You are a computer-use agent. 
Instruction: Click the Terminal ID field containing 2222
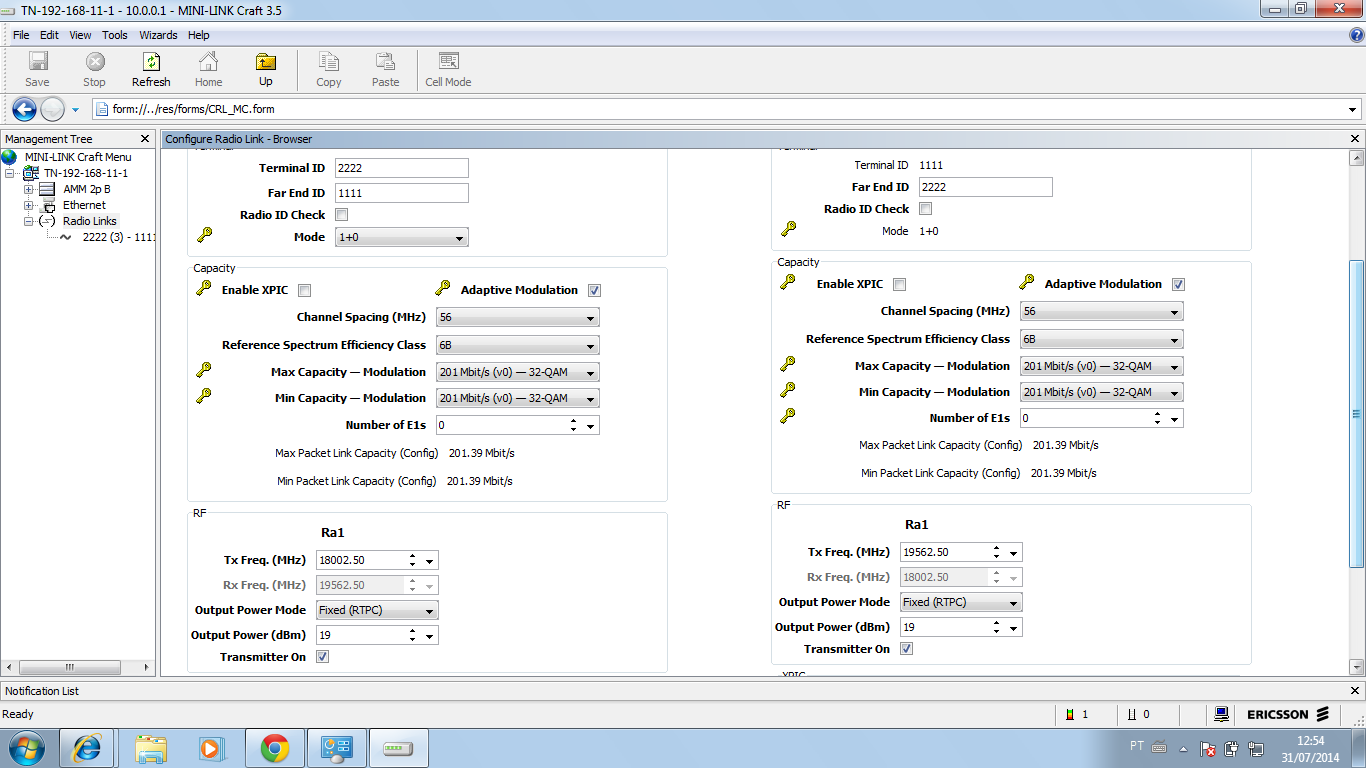[402, 168]
